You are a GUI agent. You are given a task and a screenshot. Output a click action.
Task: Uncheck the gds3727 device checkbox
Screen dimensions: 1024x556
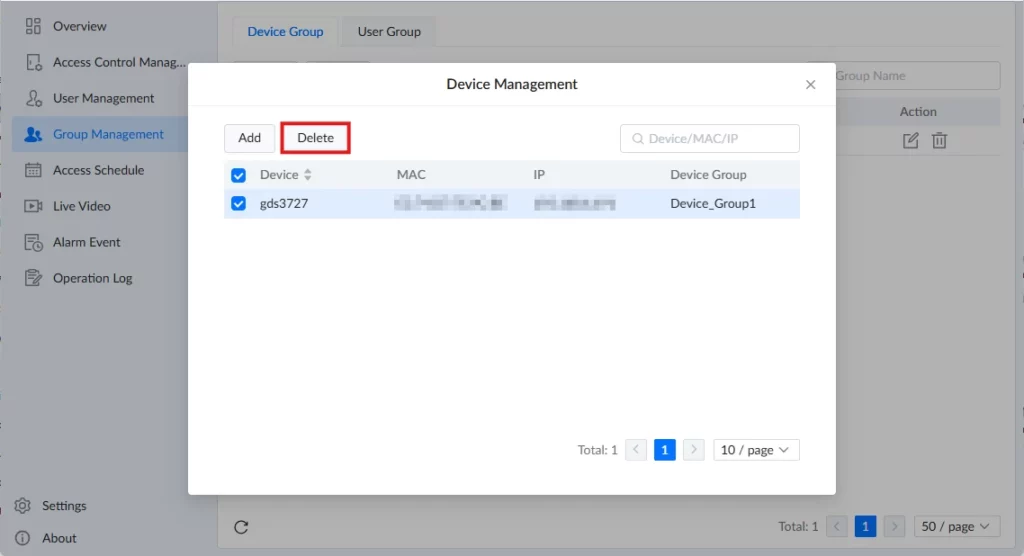coord(238,203)
